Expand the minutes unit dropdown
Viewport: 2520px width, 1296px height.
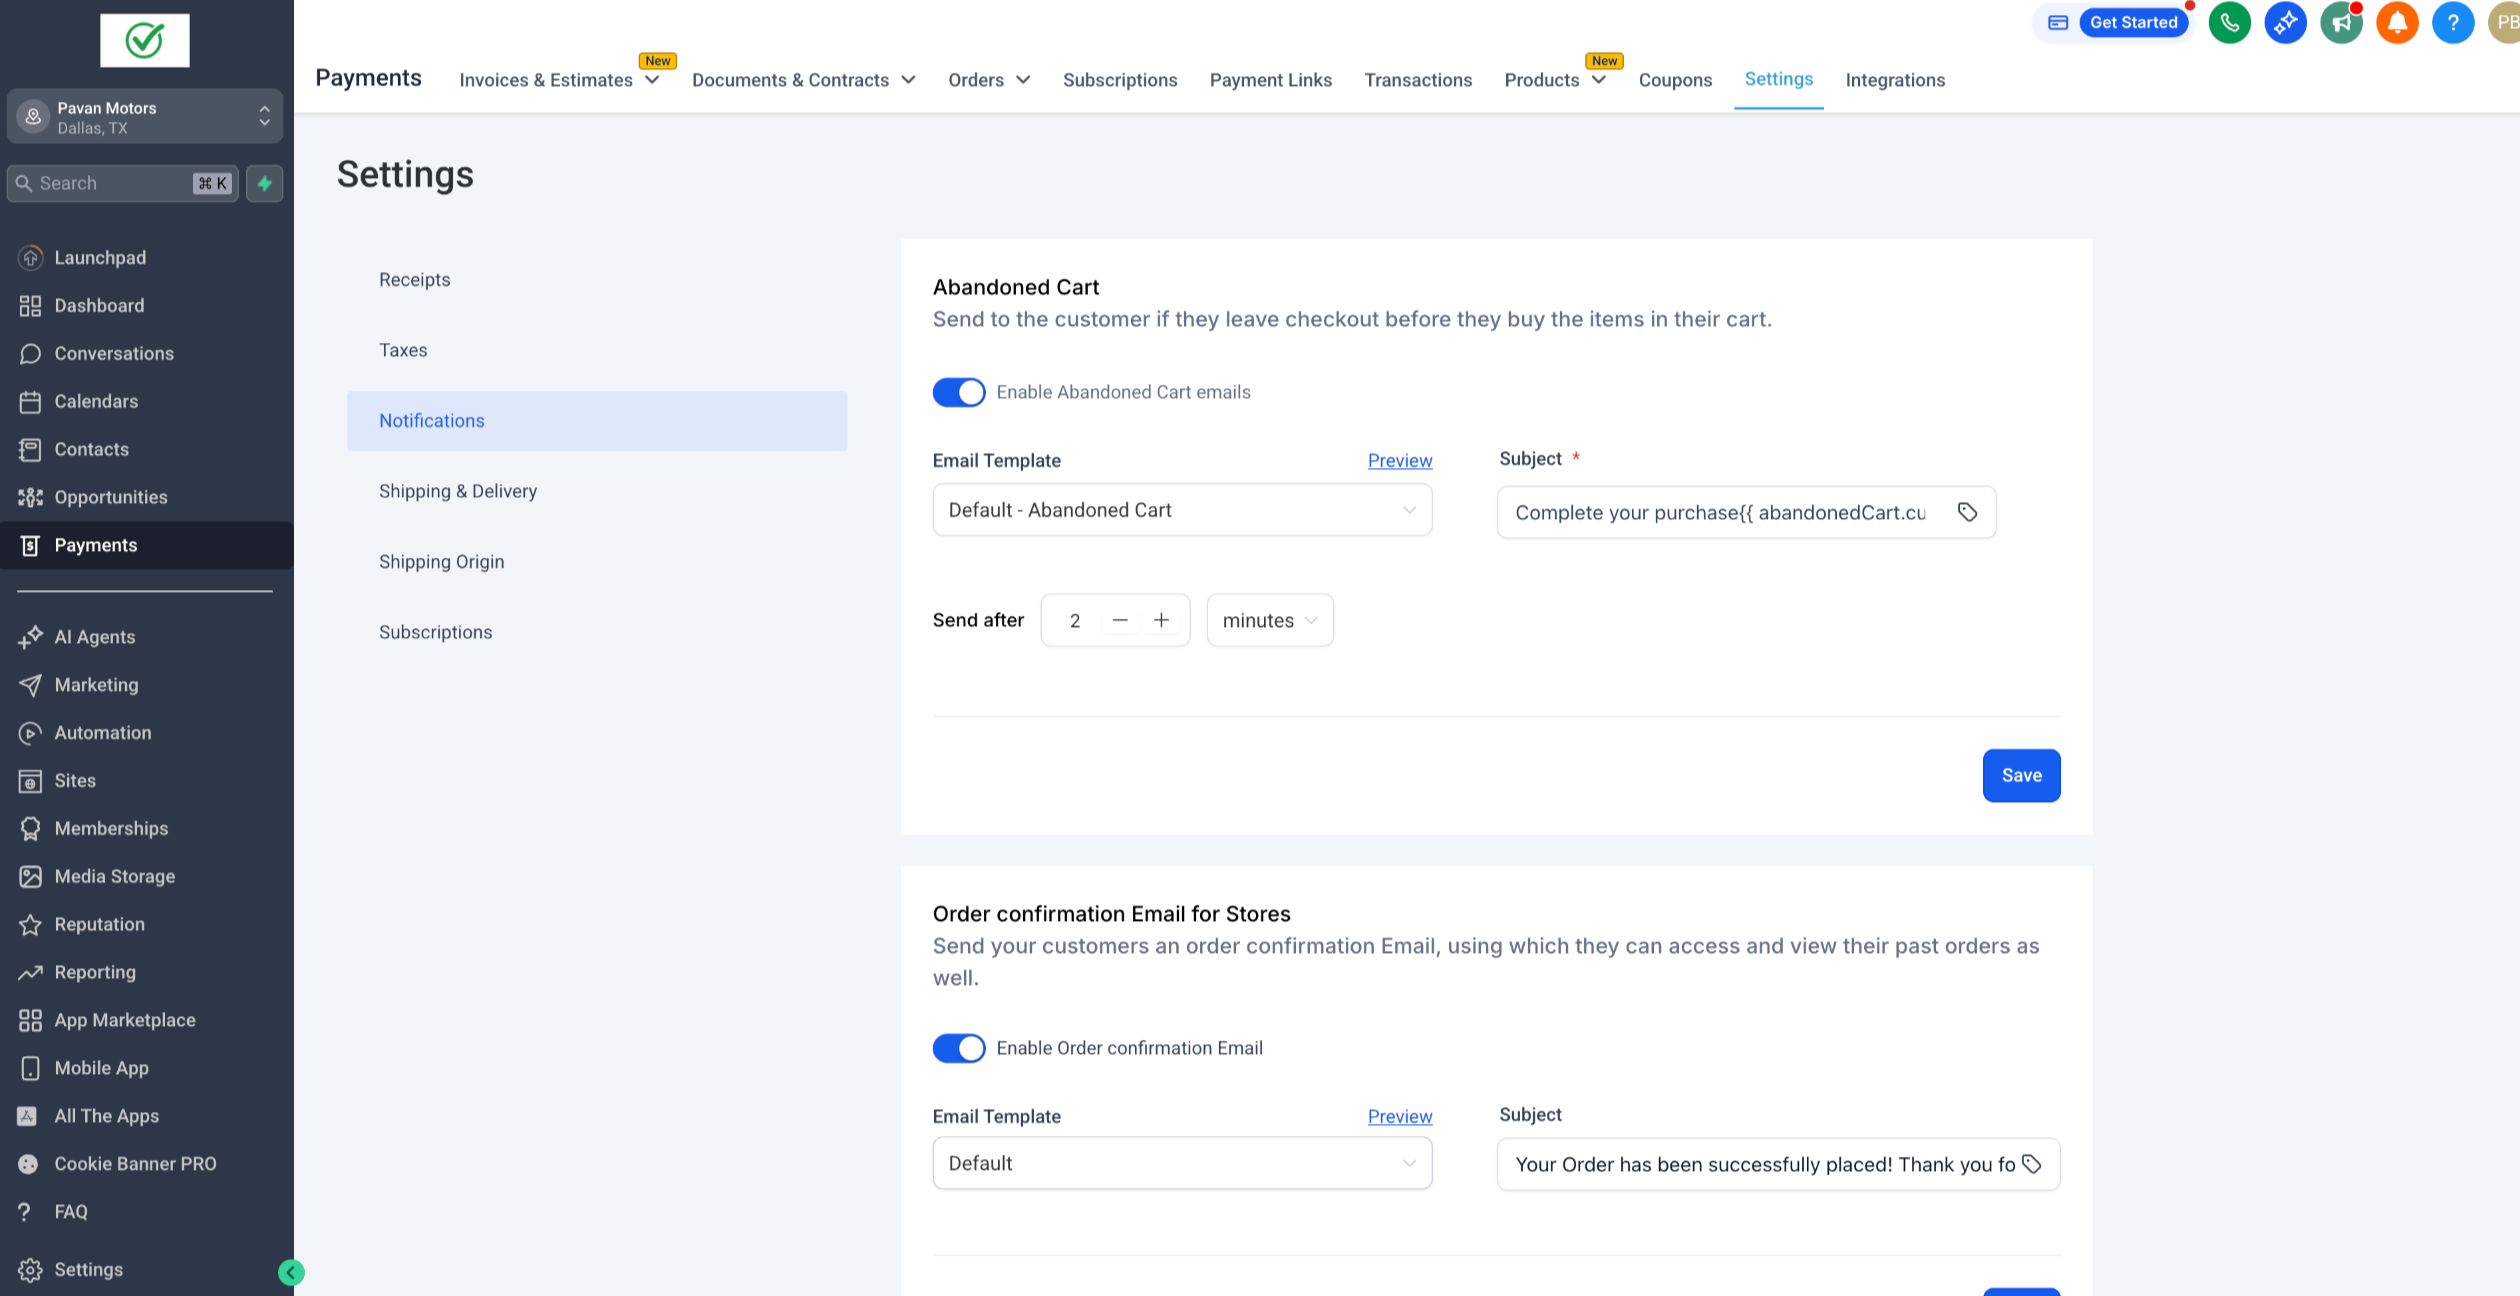pyautogui.click(x=1269, y=621)
